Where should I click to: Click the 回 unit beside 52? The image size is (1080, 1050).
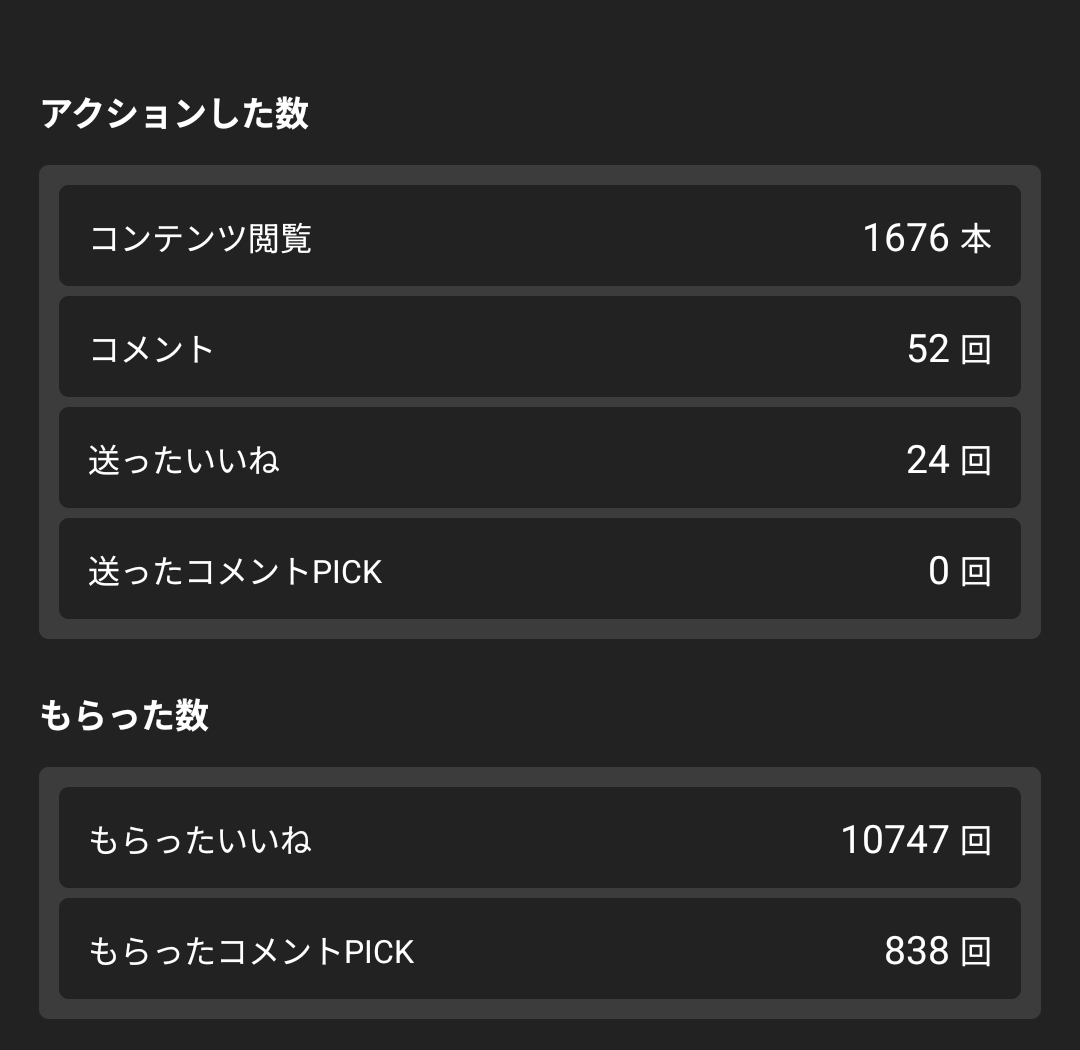pos(976,350)
